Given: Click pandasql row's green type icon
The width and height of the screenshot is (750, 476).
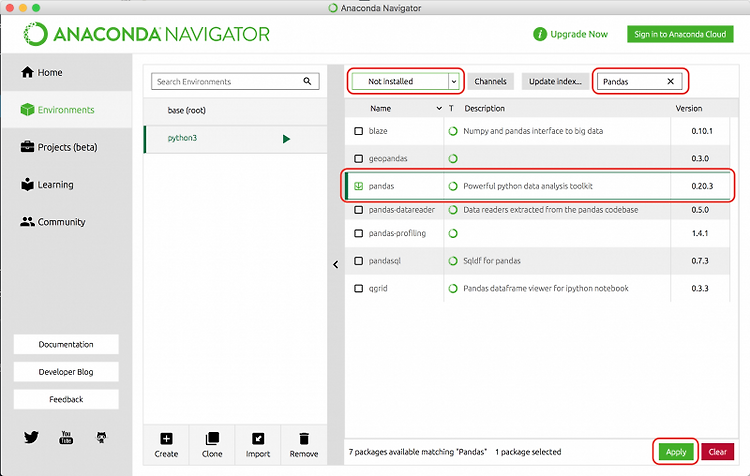Looking at the screenshot, I should tap(452, 261).
